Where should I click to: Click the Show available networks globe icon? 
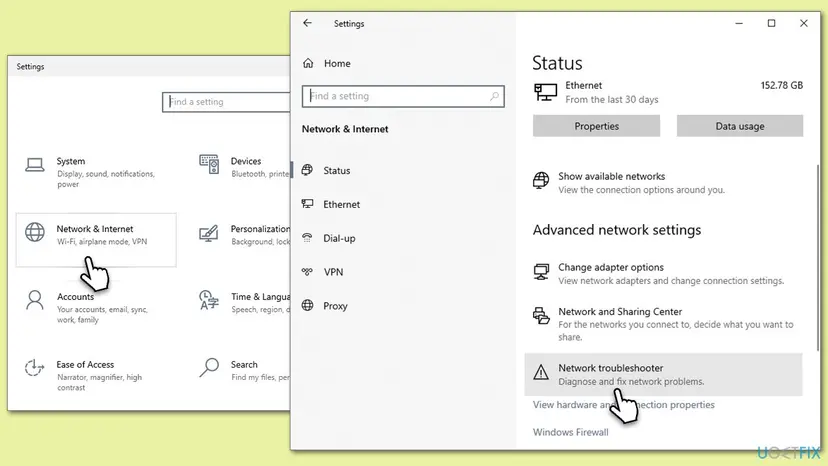coord(541,180)
